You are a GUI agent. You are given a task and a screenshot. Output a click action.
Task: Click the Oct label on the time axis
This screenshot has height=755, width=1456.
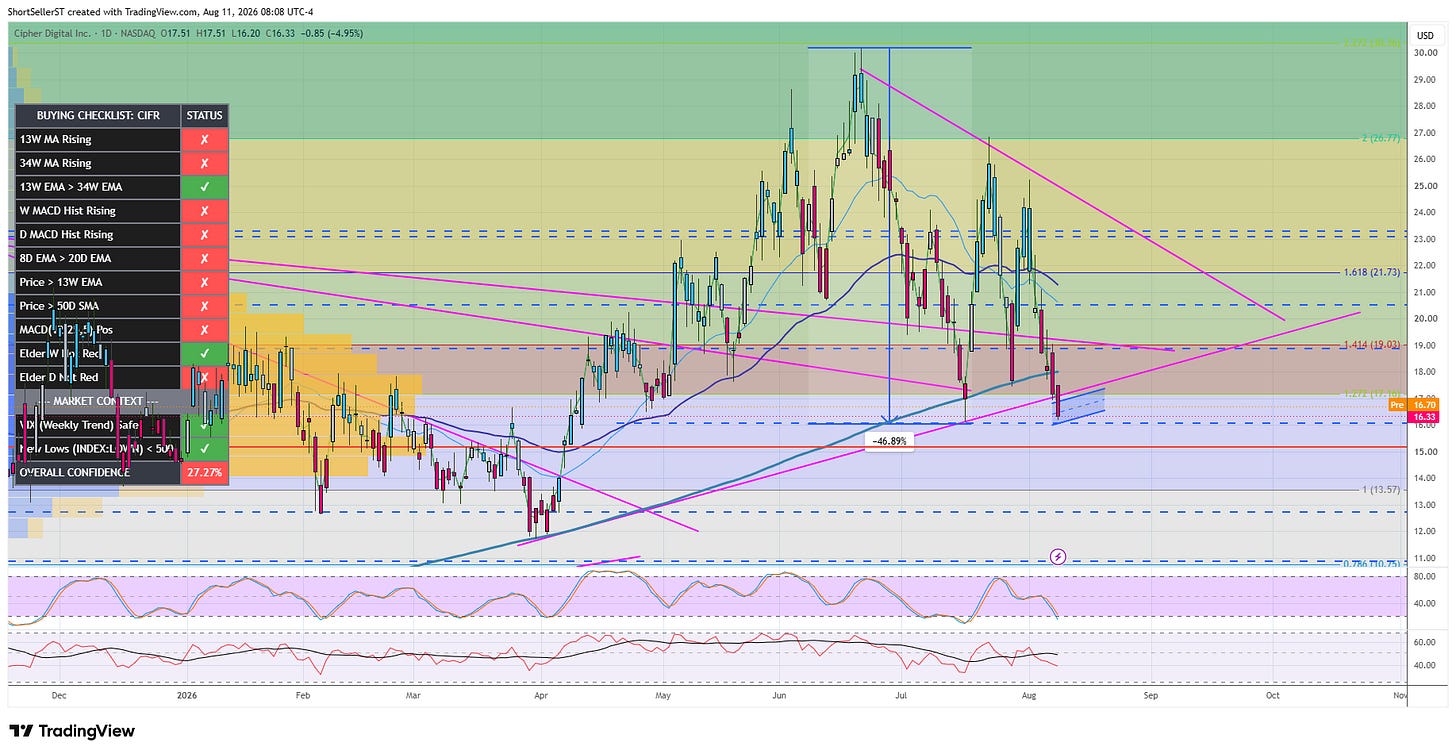(x=1273, y=693)
